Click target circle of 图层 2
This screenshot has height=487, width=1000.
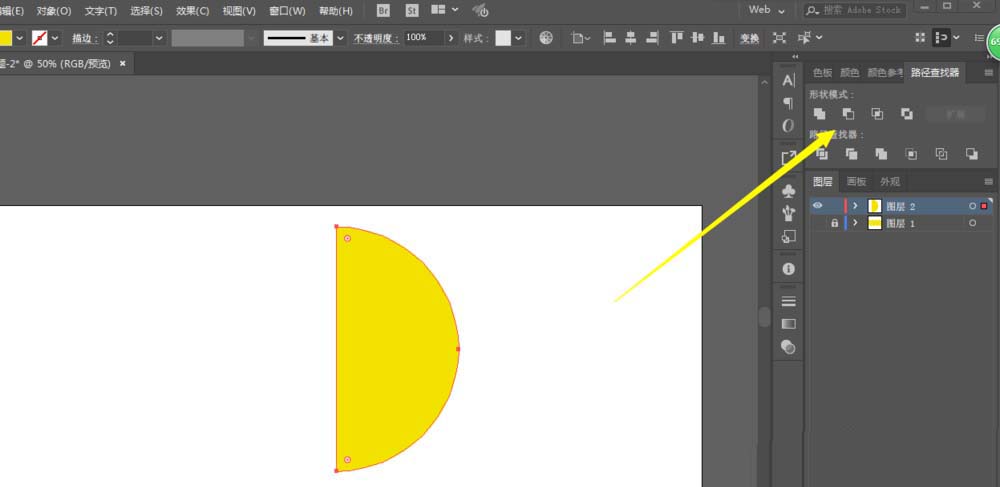pos(972,206)
